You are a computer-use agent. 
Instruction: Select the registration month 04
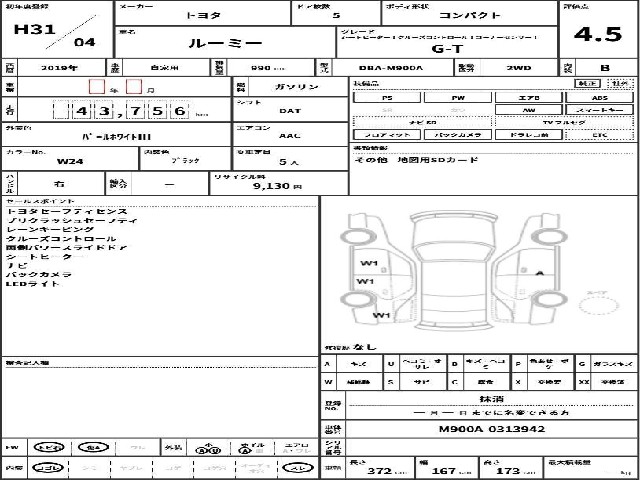tap(84, 42)
